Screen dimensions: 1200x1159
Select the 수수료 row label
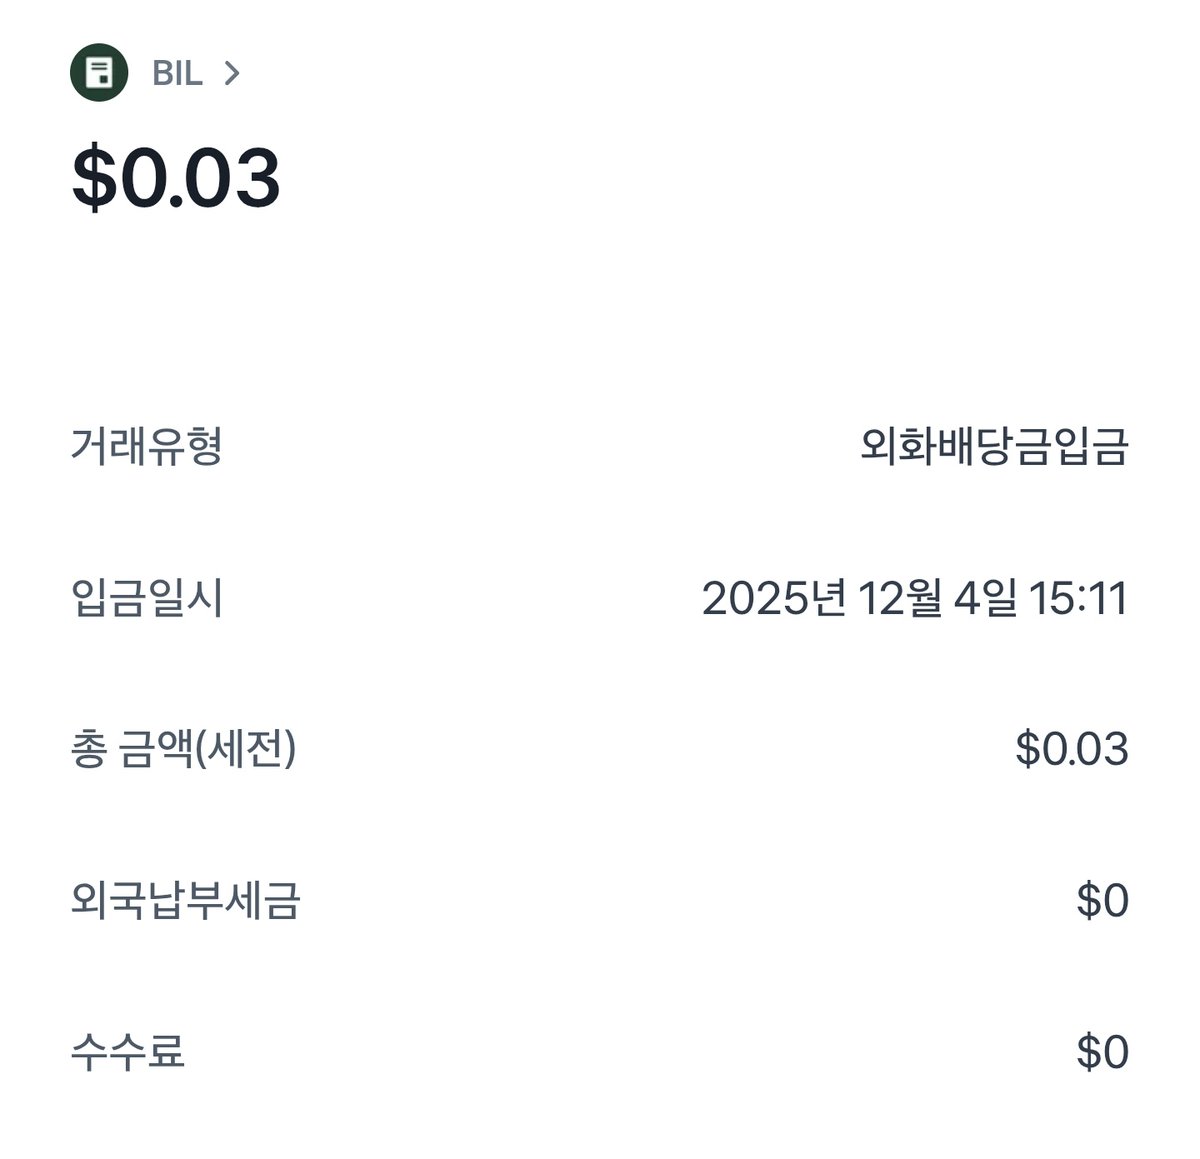[128, 1052]
